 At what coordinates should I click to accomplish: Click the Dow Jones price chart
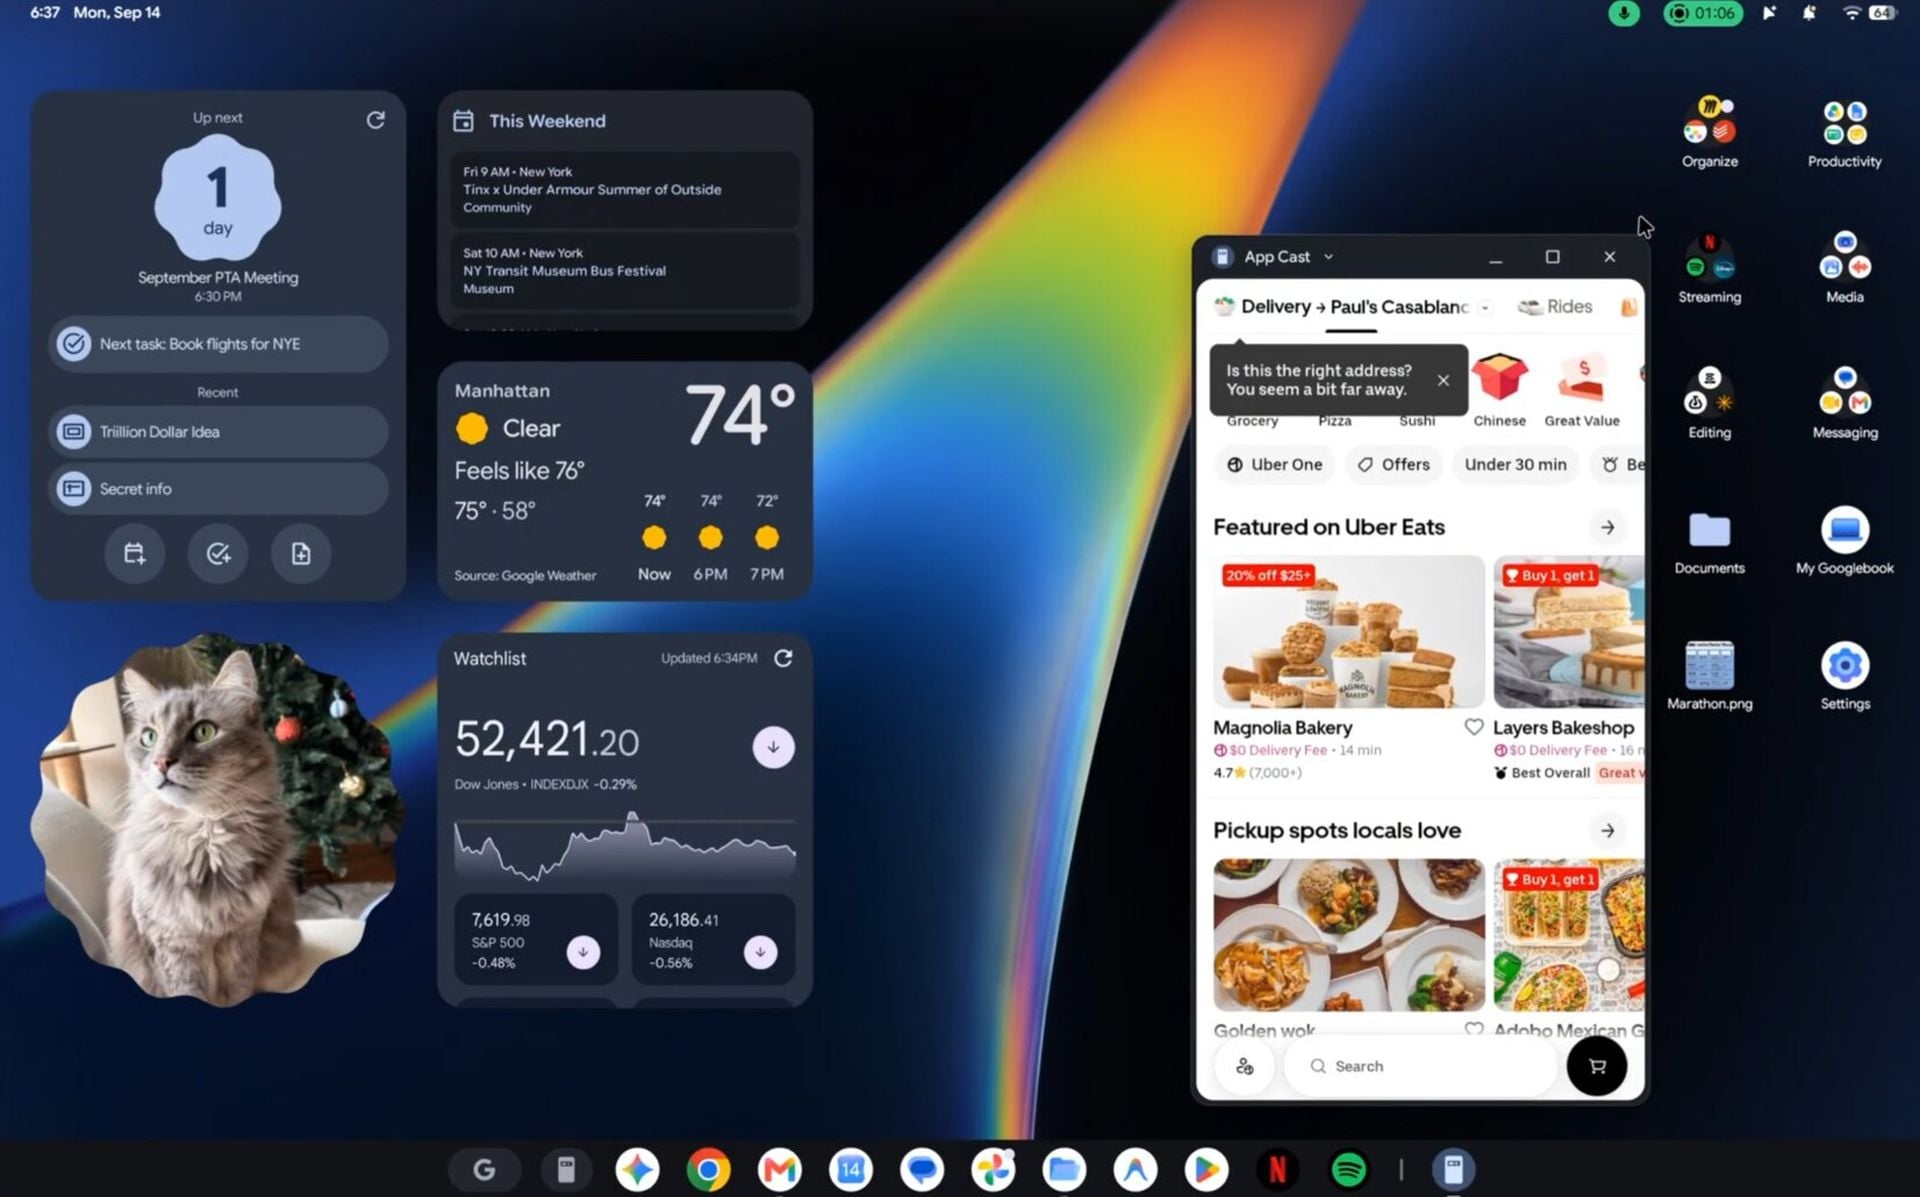click(x=625, y=845)
